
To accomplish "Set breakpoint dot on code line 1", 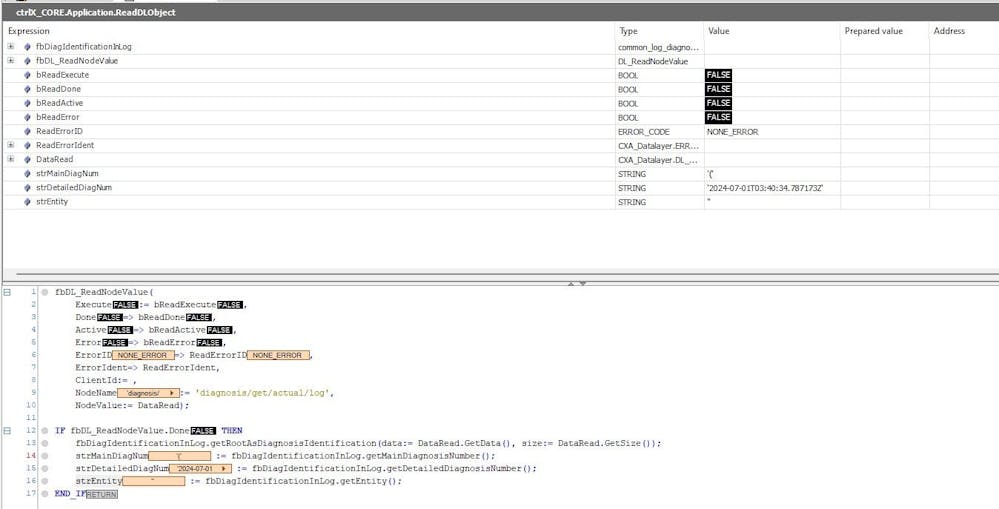I will tap(45, 291).
